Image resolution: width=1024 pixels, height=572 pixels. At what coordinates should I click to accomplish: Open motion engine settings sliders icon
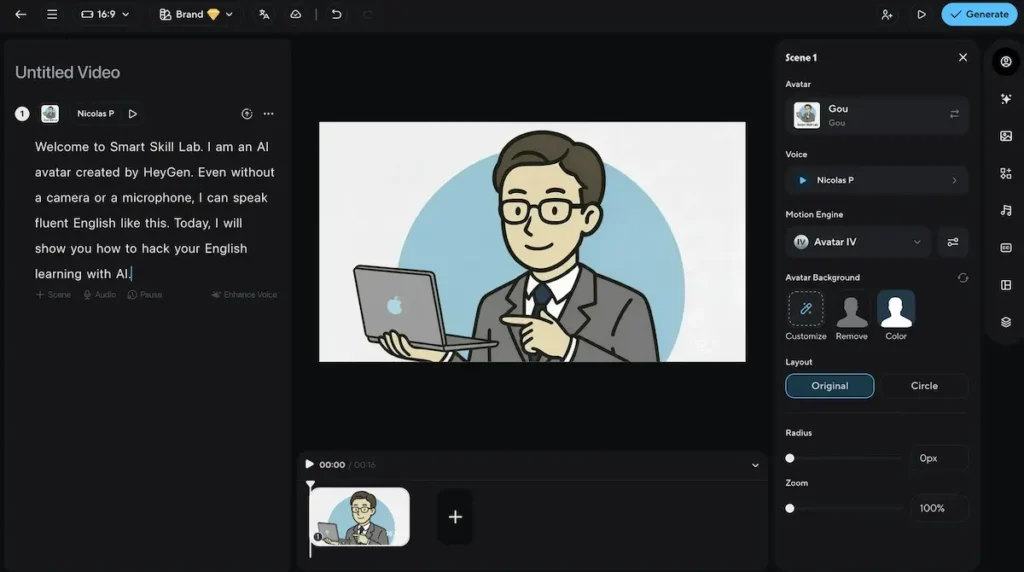pos(953,242)
